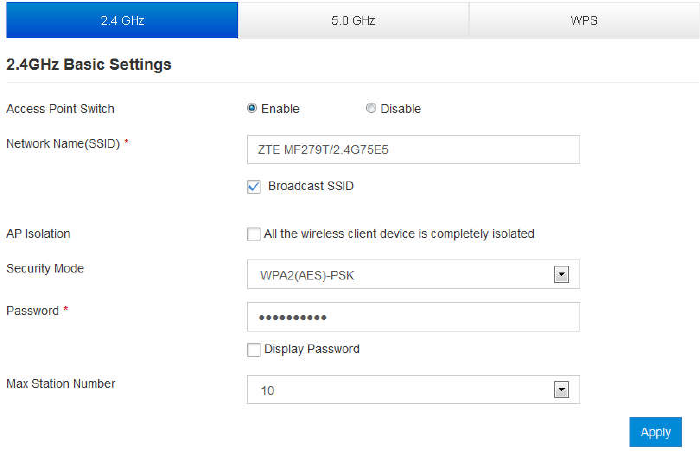The image size is (700, 455).
Task: Click the WPA2(AES)-PSK combo box
Action: (400, 274)
